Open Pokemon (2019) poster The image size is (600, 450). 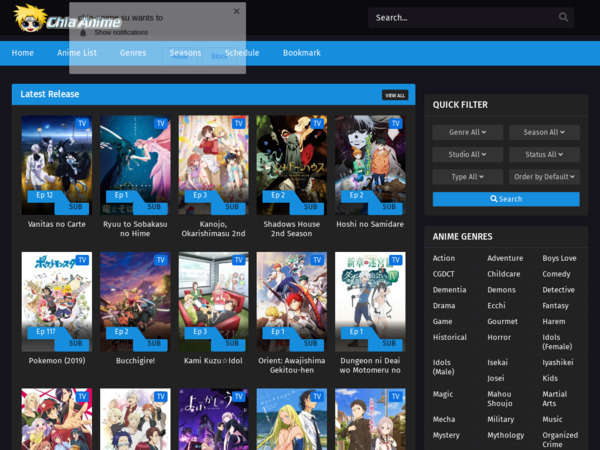(57, 302)
